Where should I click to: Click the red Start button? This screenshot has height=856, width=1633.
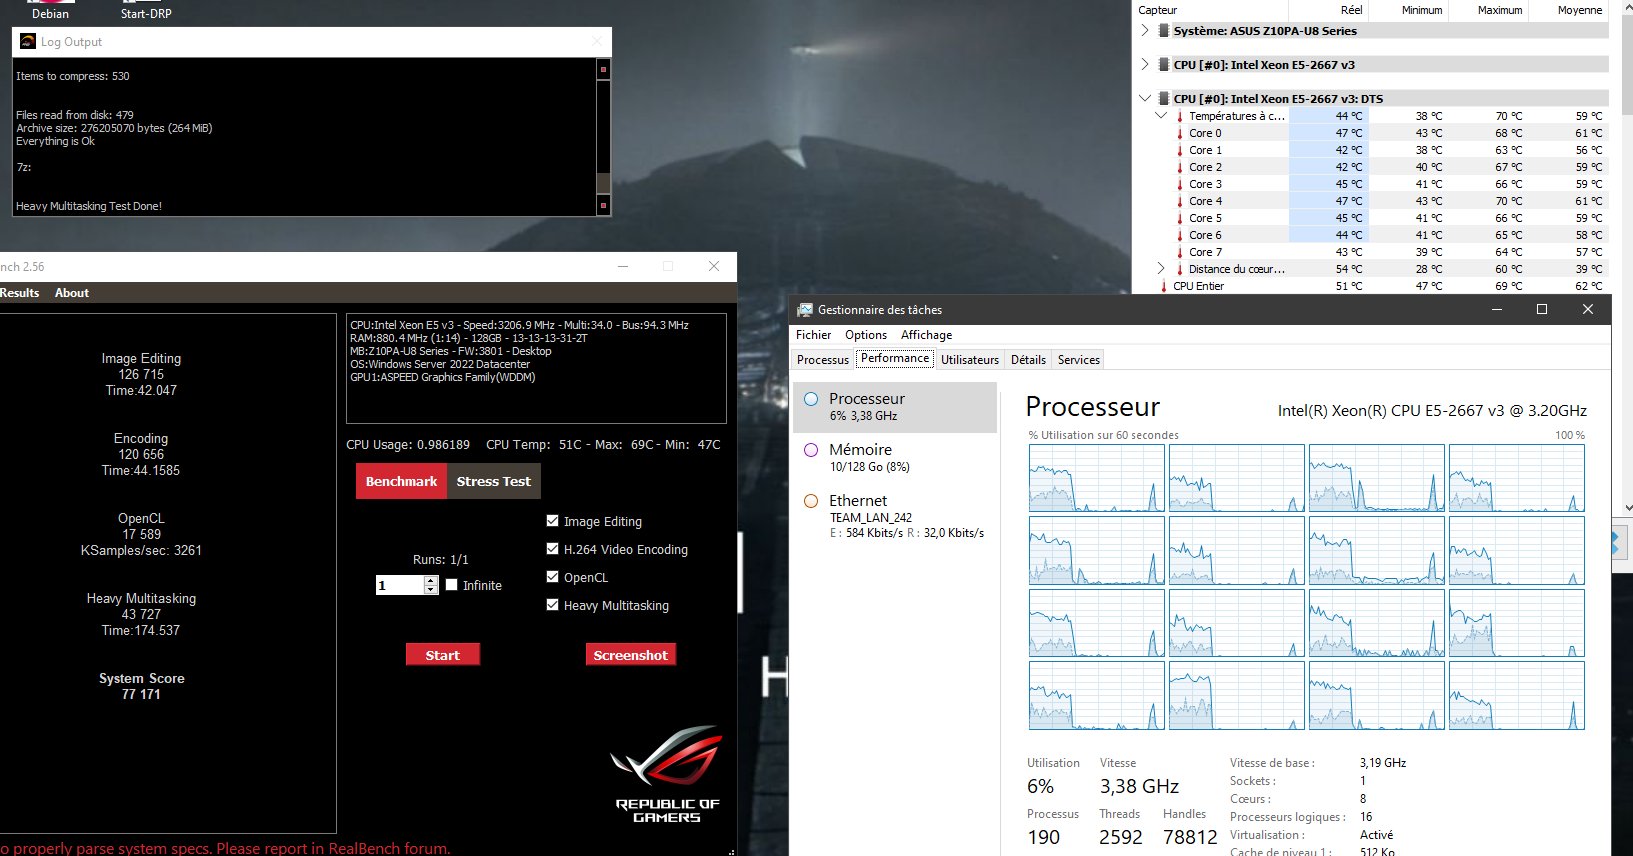point(442,655)
